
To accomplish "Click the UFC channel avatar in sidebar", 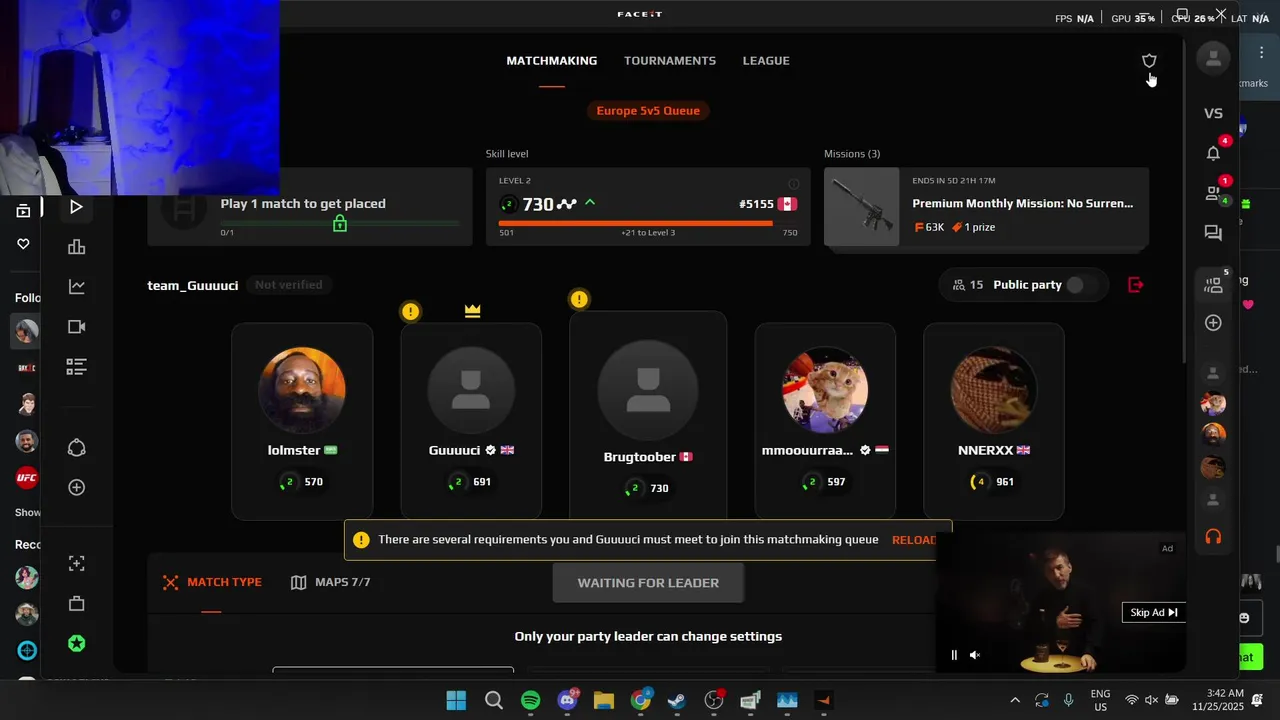I will pyautogui.click(x=27, y=477).
